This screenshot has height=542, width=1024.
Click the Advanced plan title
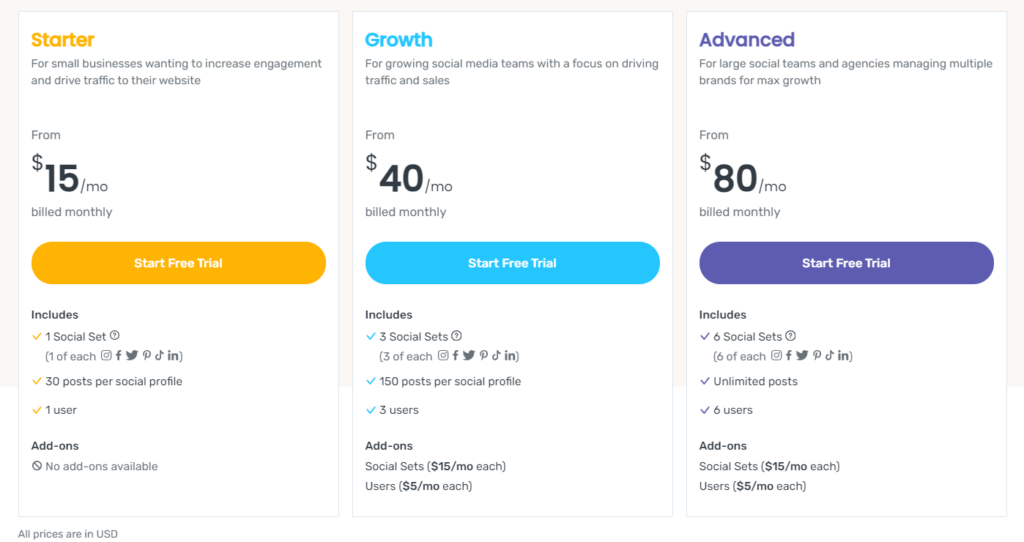pos(746,40)
